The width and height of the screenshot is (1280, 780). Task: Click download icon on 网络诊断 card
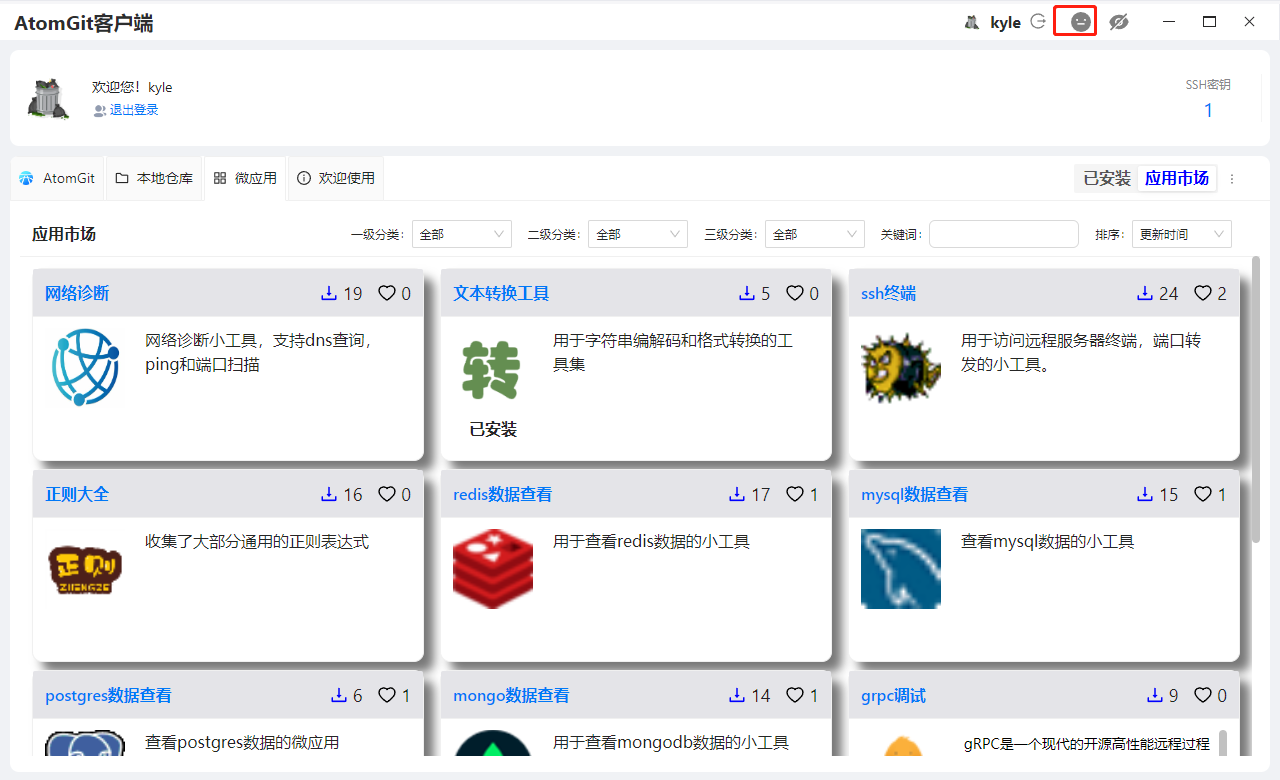[328, 293]
